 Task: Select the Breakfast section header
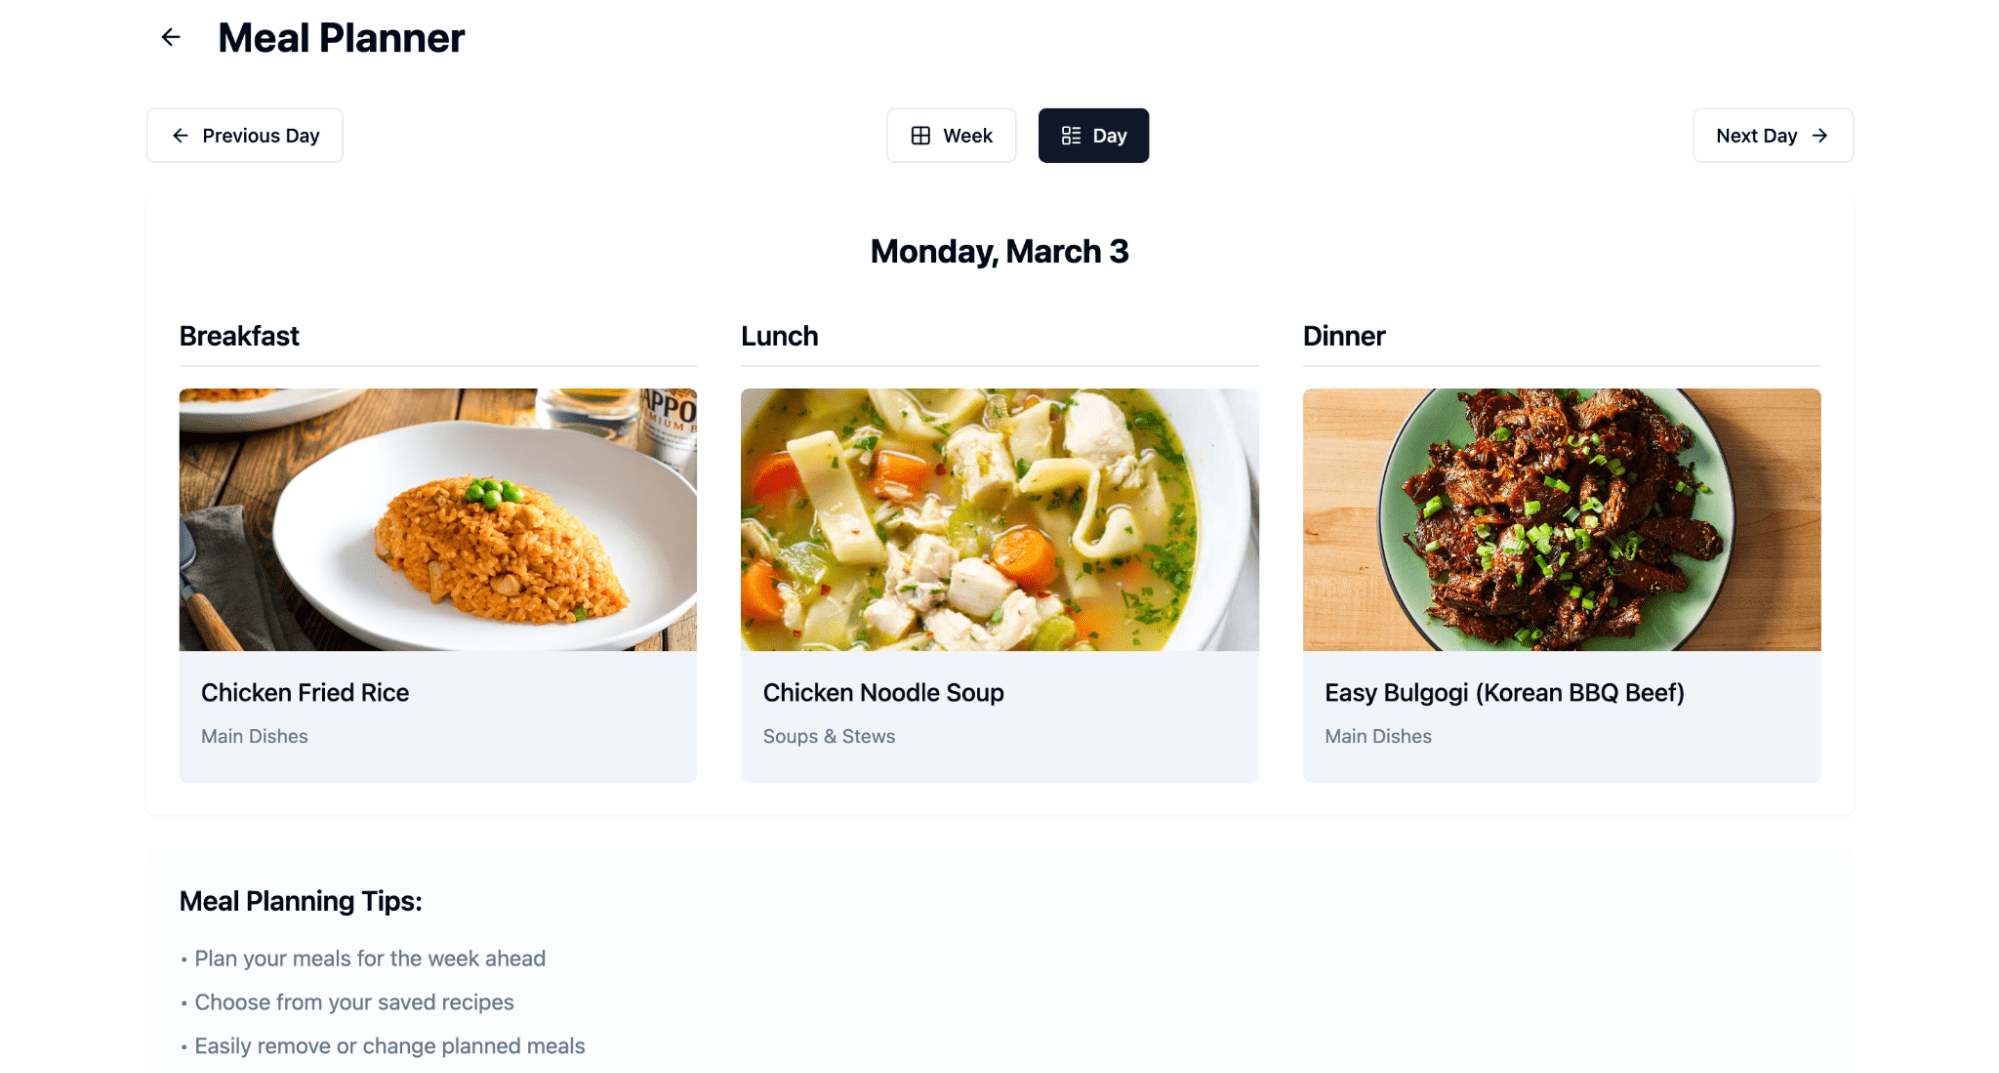(239, 336)
